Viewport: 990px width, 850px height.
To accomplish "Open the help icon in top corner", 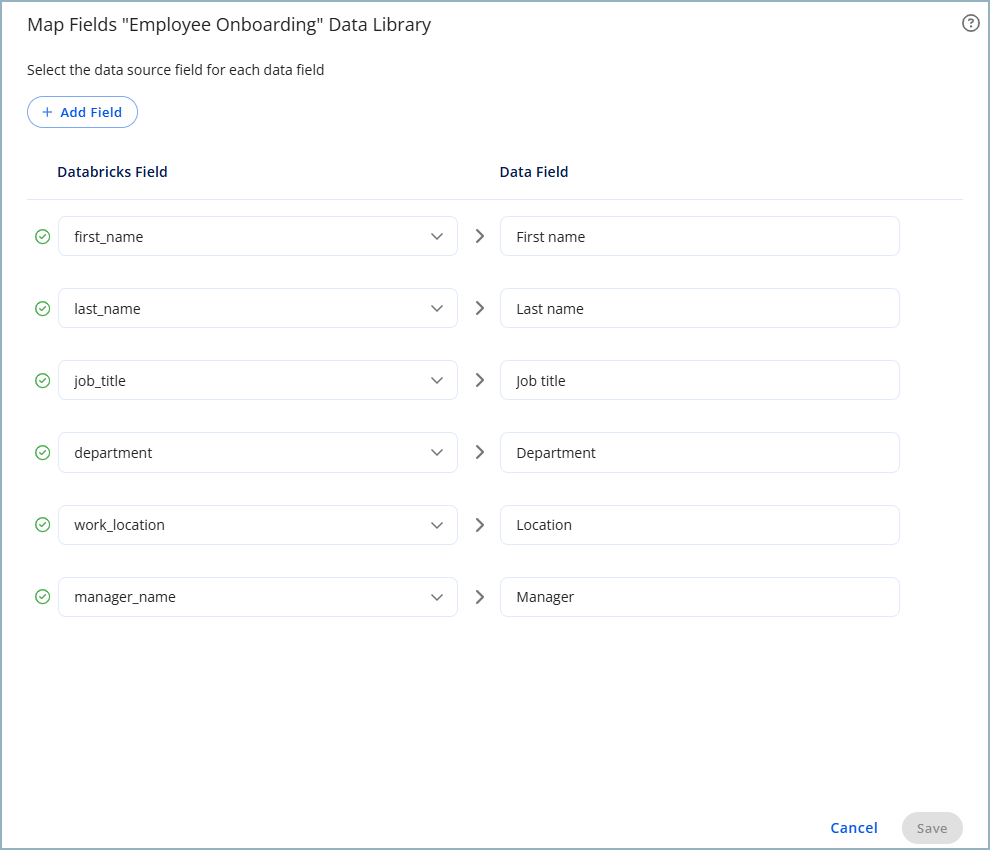I will (x=970, y=24).
